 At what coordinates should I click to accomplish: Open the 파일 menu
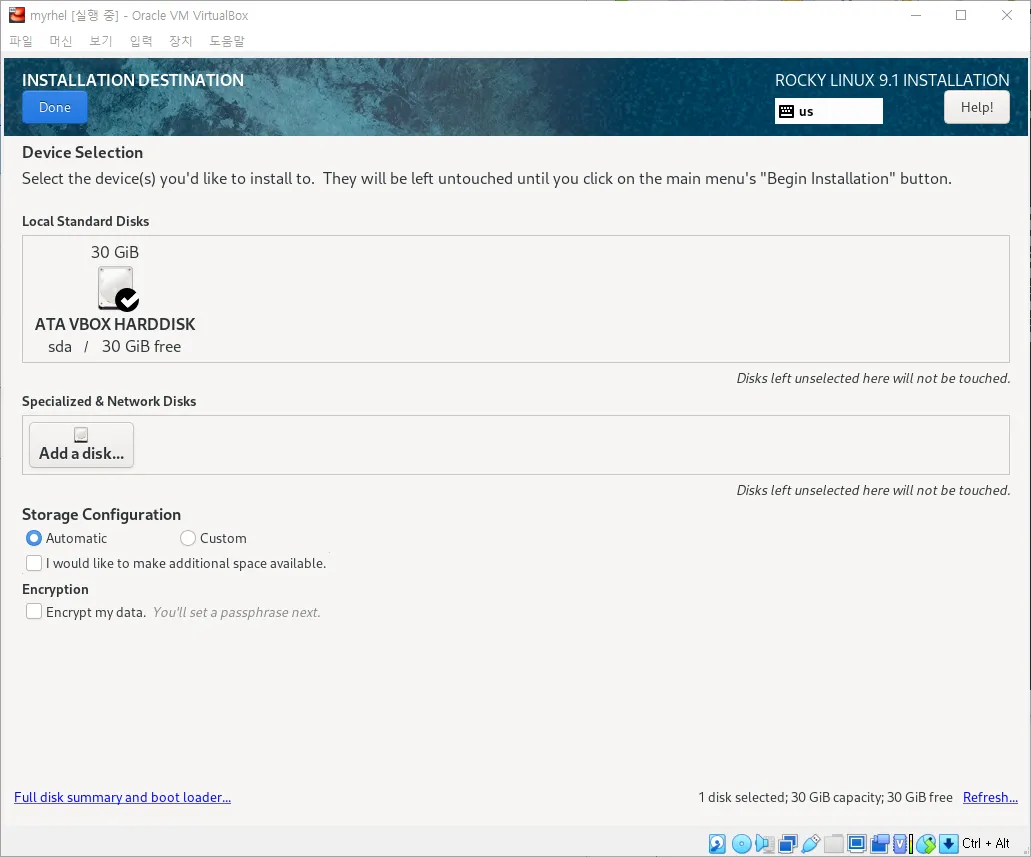pos(21,41)
